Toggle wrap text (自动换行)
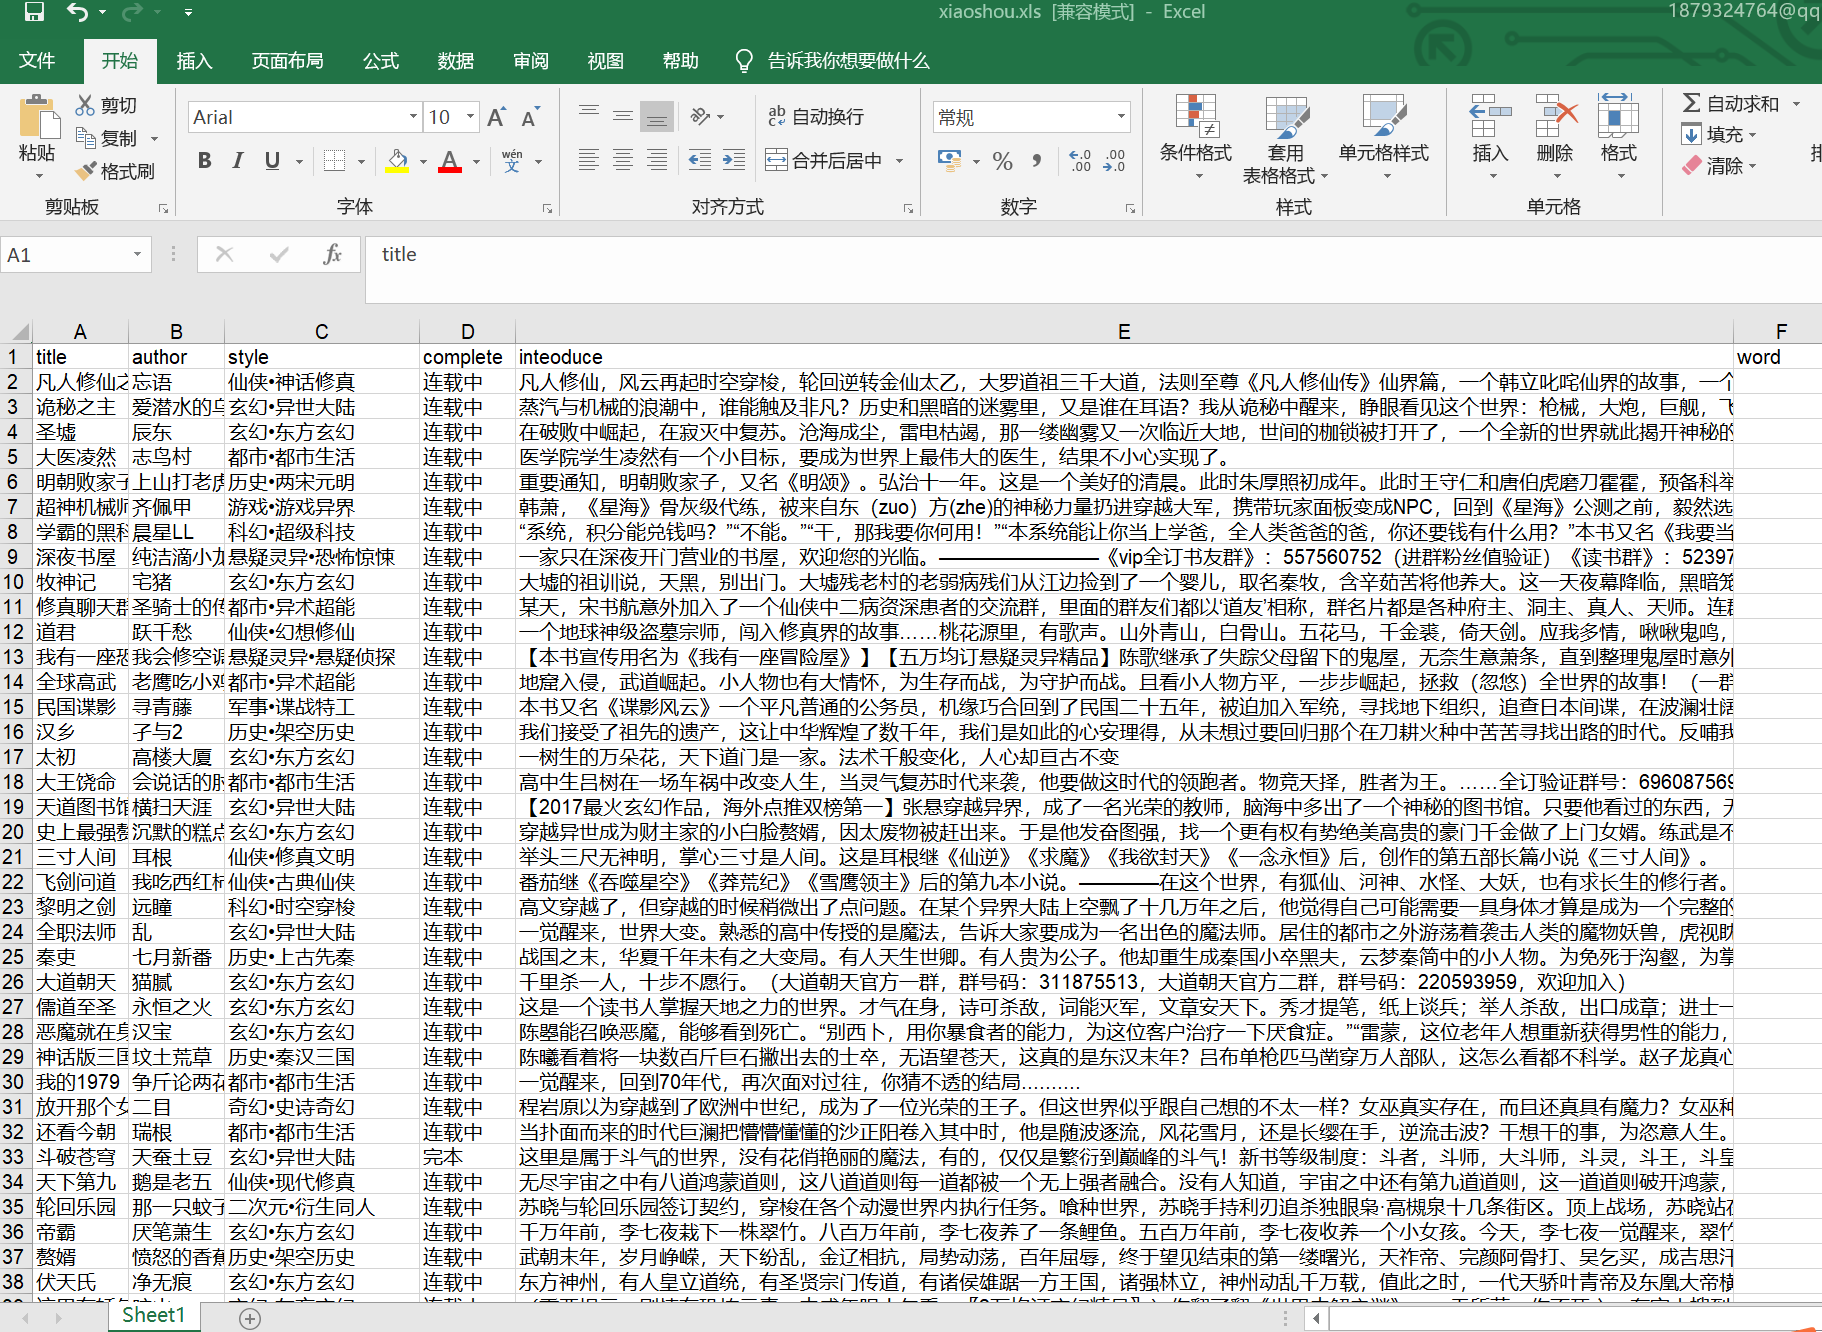The image size is (1822, 1332). 816,116
